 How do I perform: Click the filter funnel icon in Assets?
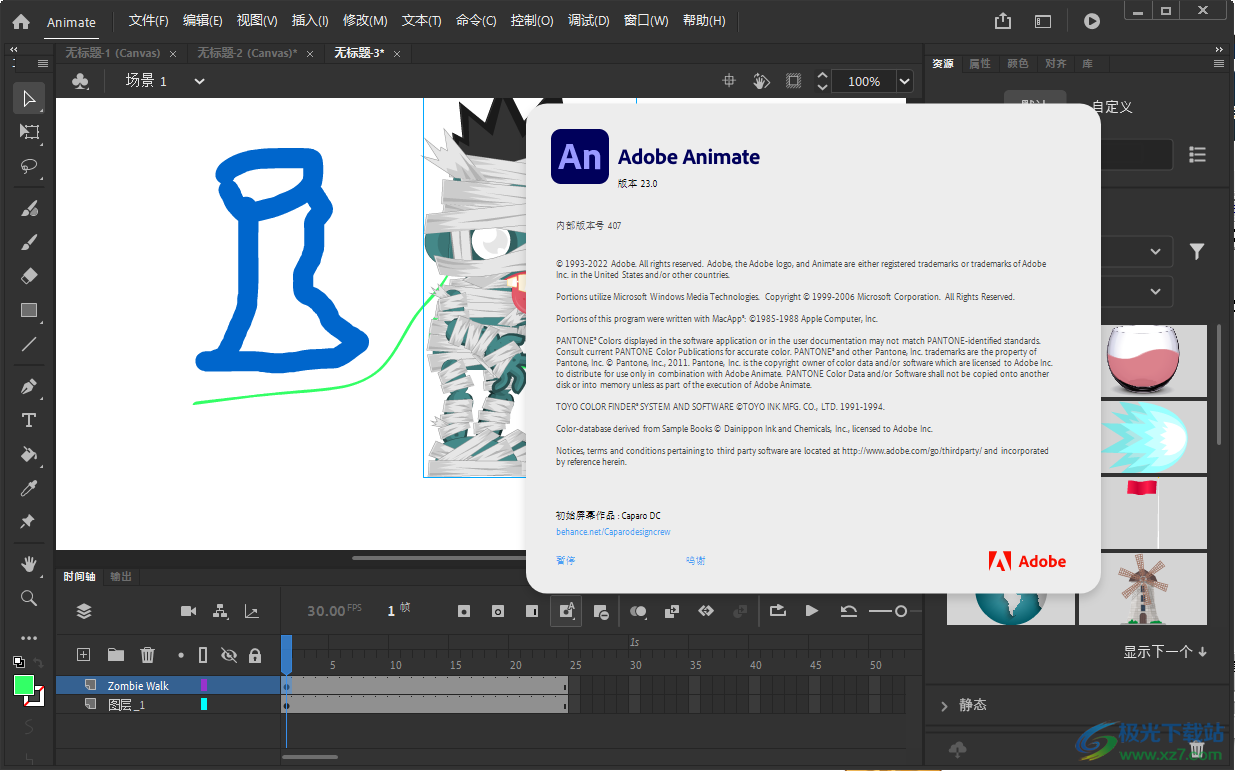tap(1197, 252)
